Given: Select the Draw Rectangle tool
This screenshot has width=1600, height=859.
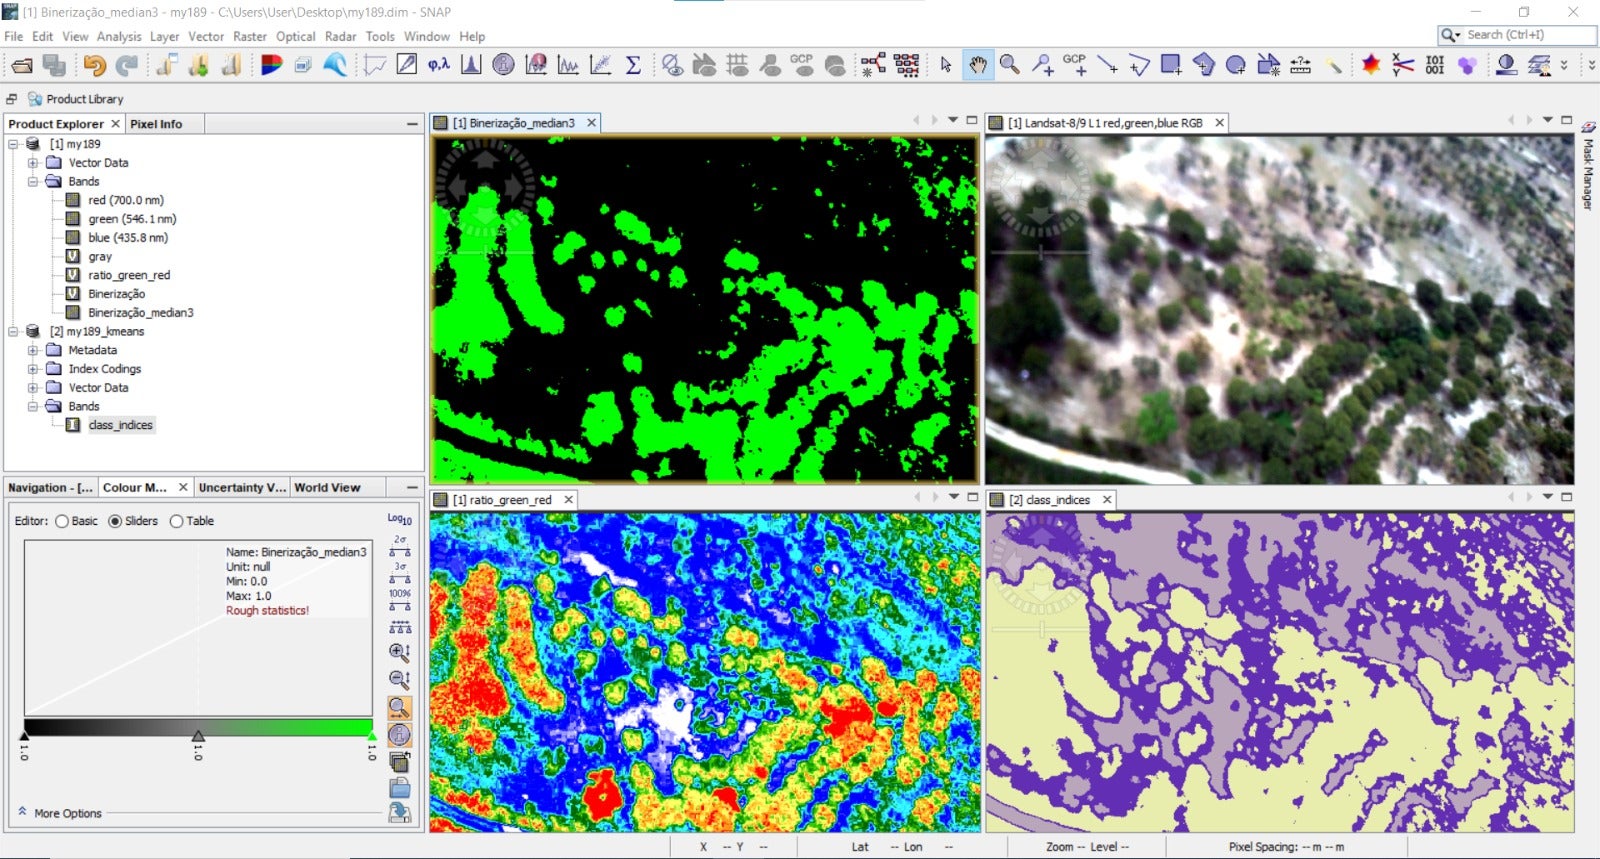Looking at the screenshot, I should coord(1171,66).
